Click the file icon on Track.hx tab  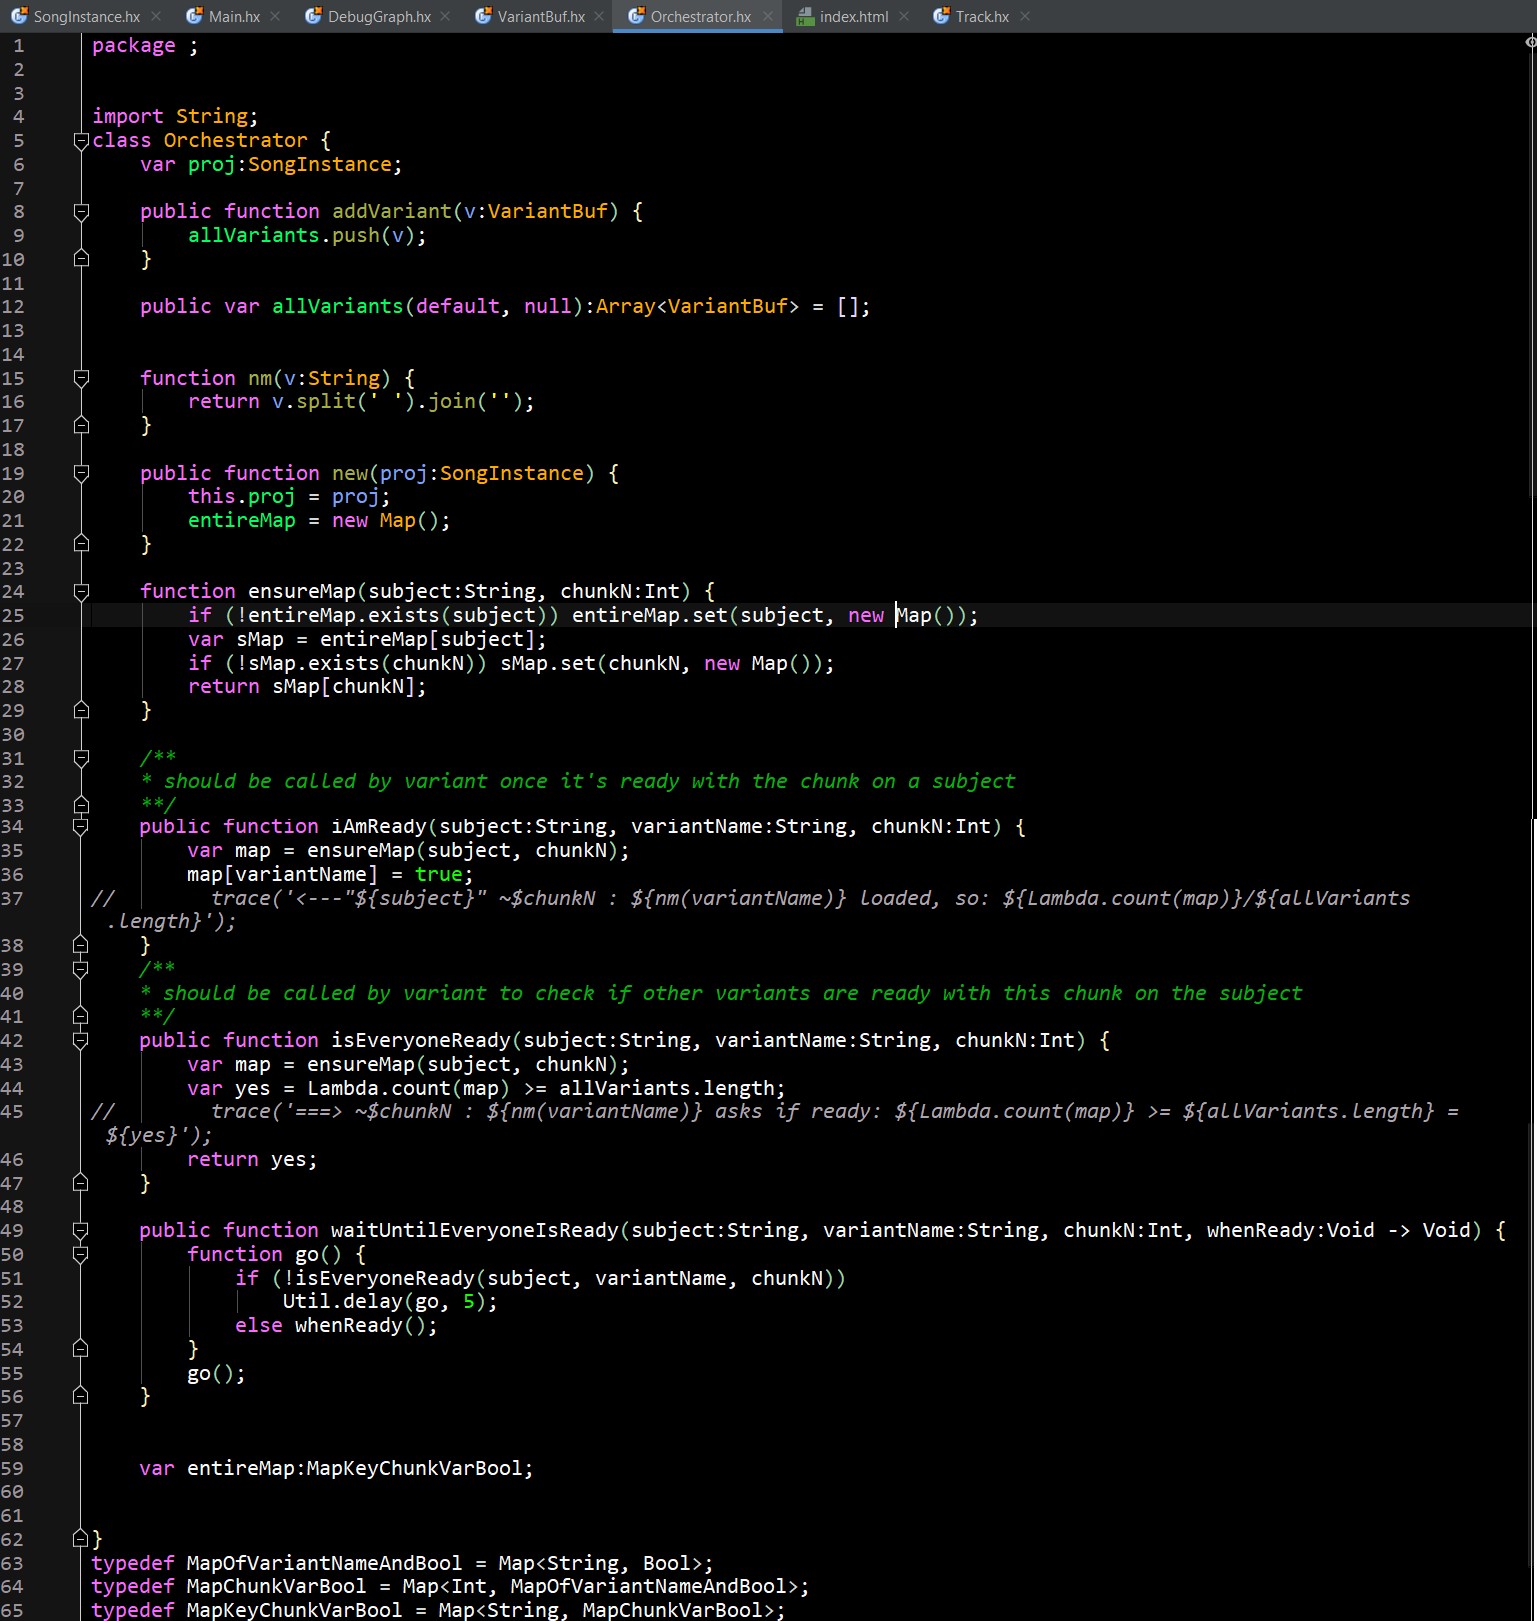point(941,16)
